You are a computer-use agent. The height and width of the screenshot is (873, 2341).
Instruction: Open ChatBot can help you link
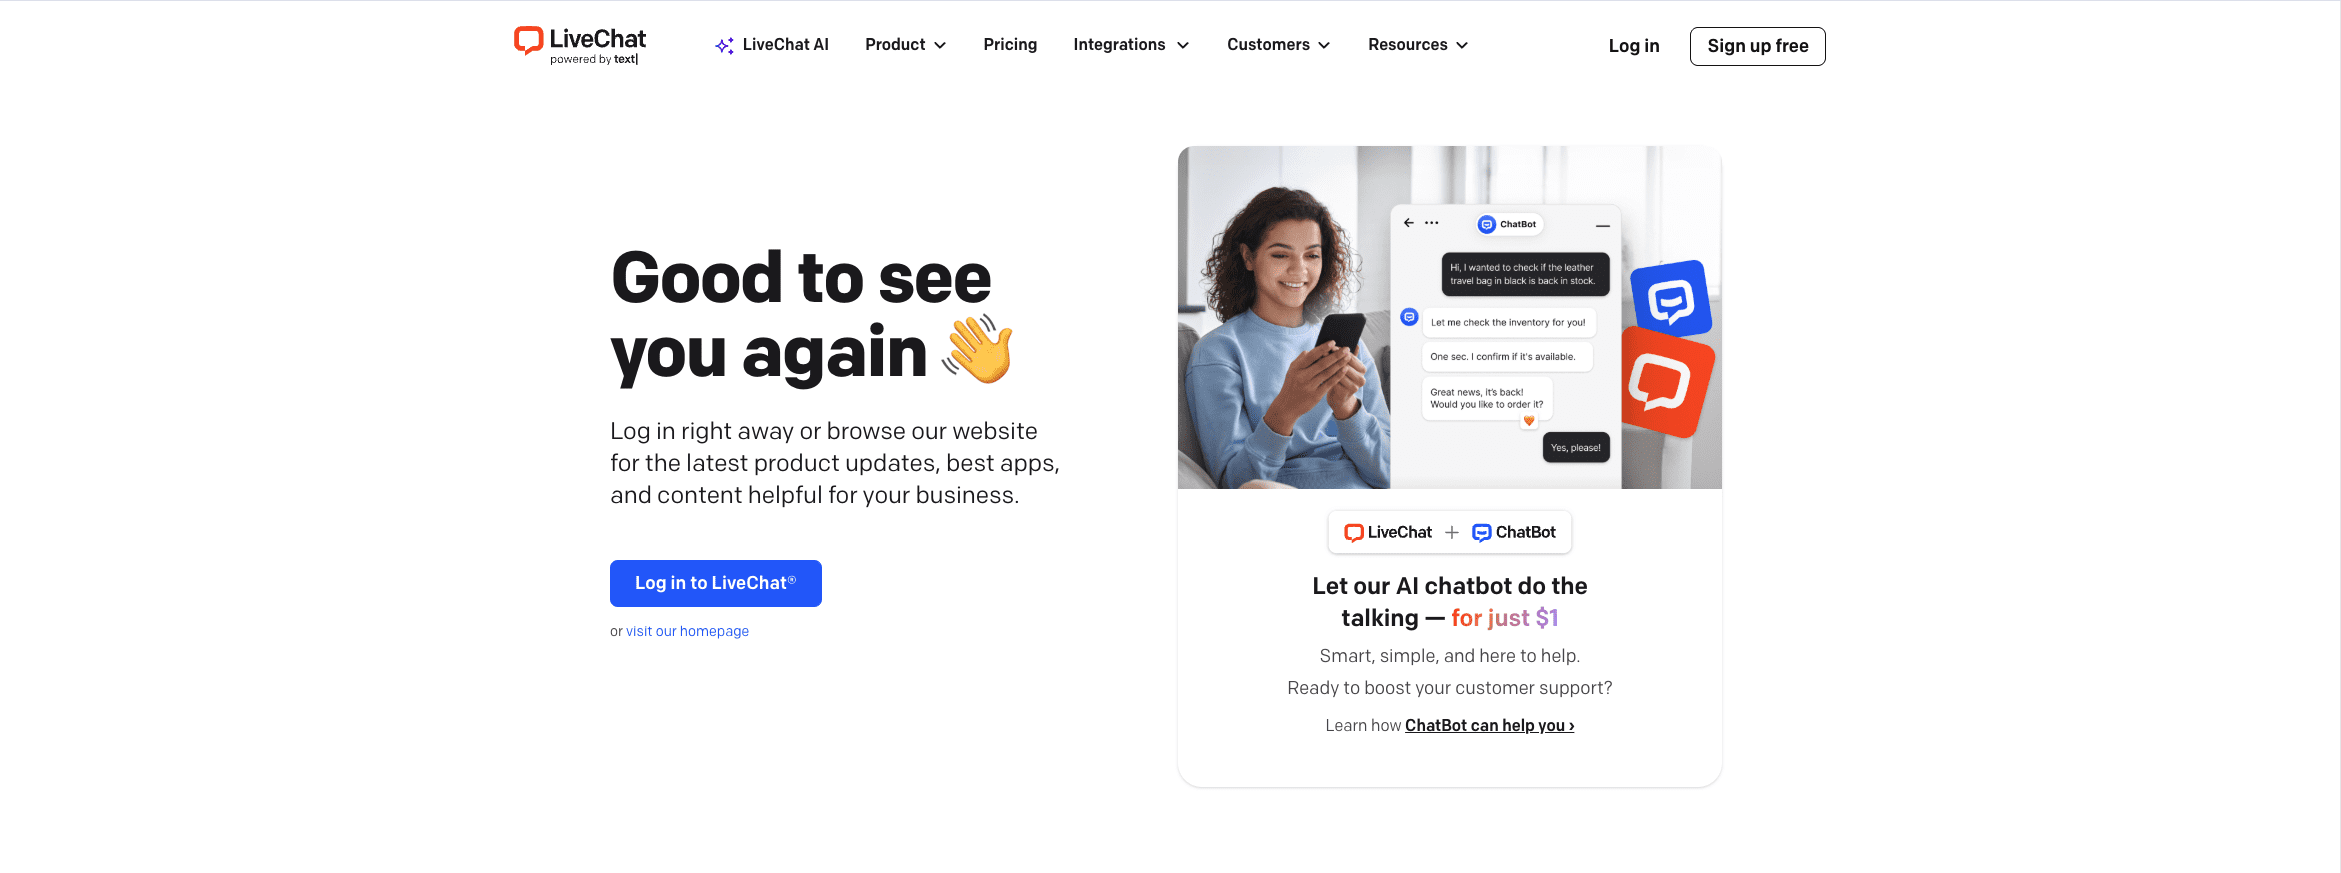click(1490, 726)
